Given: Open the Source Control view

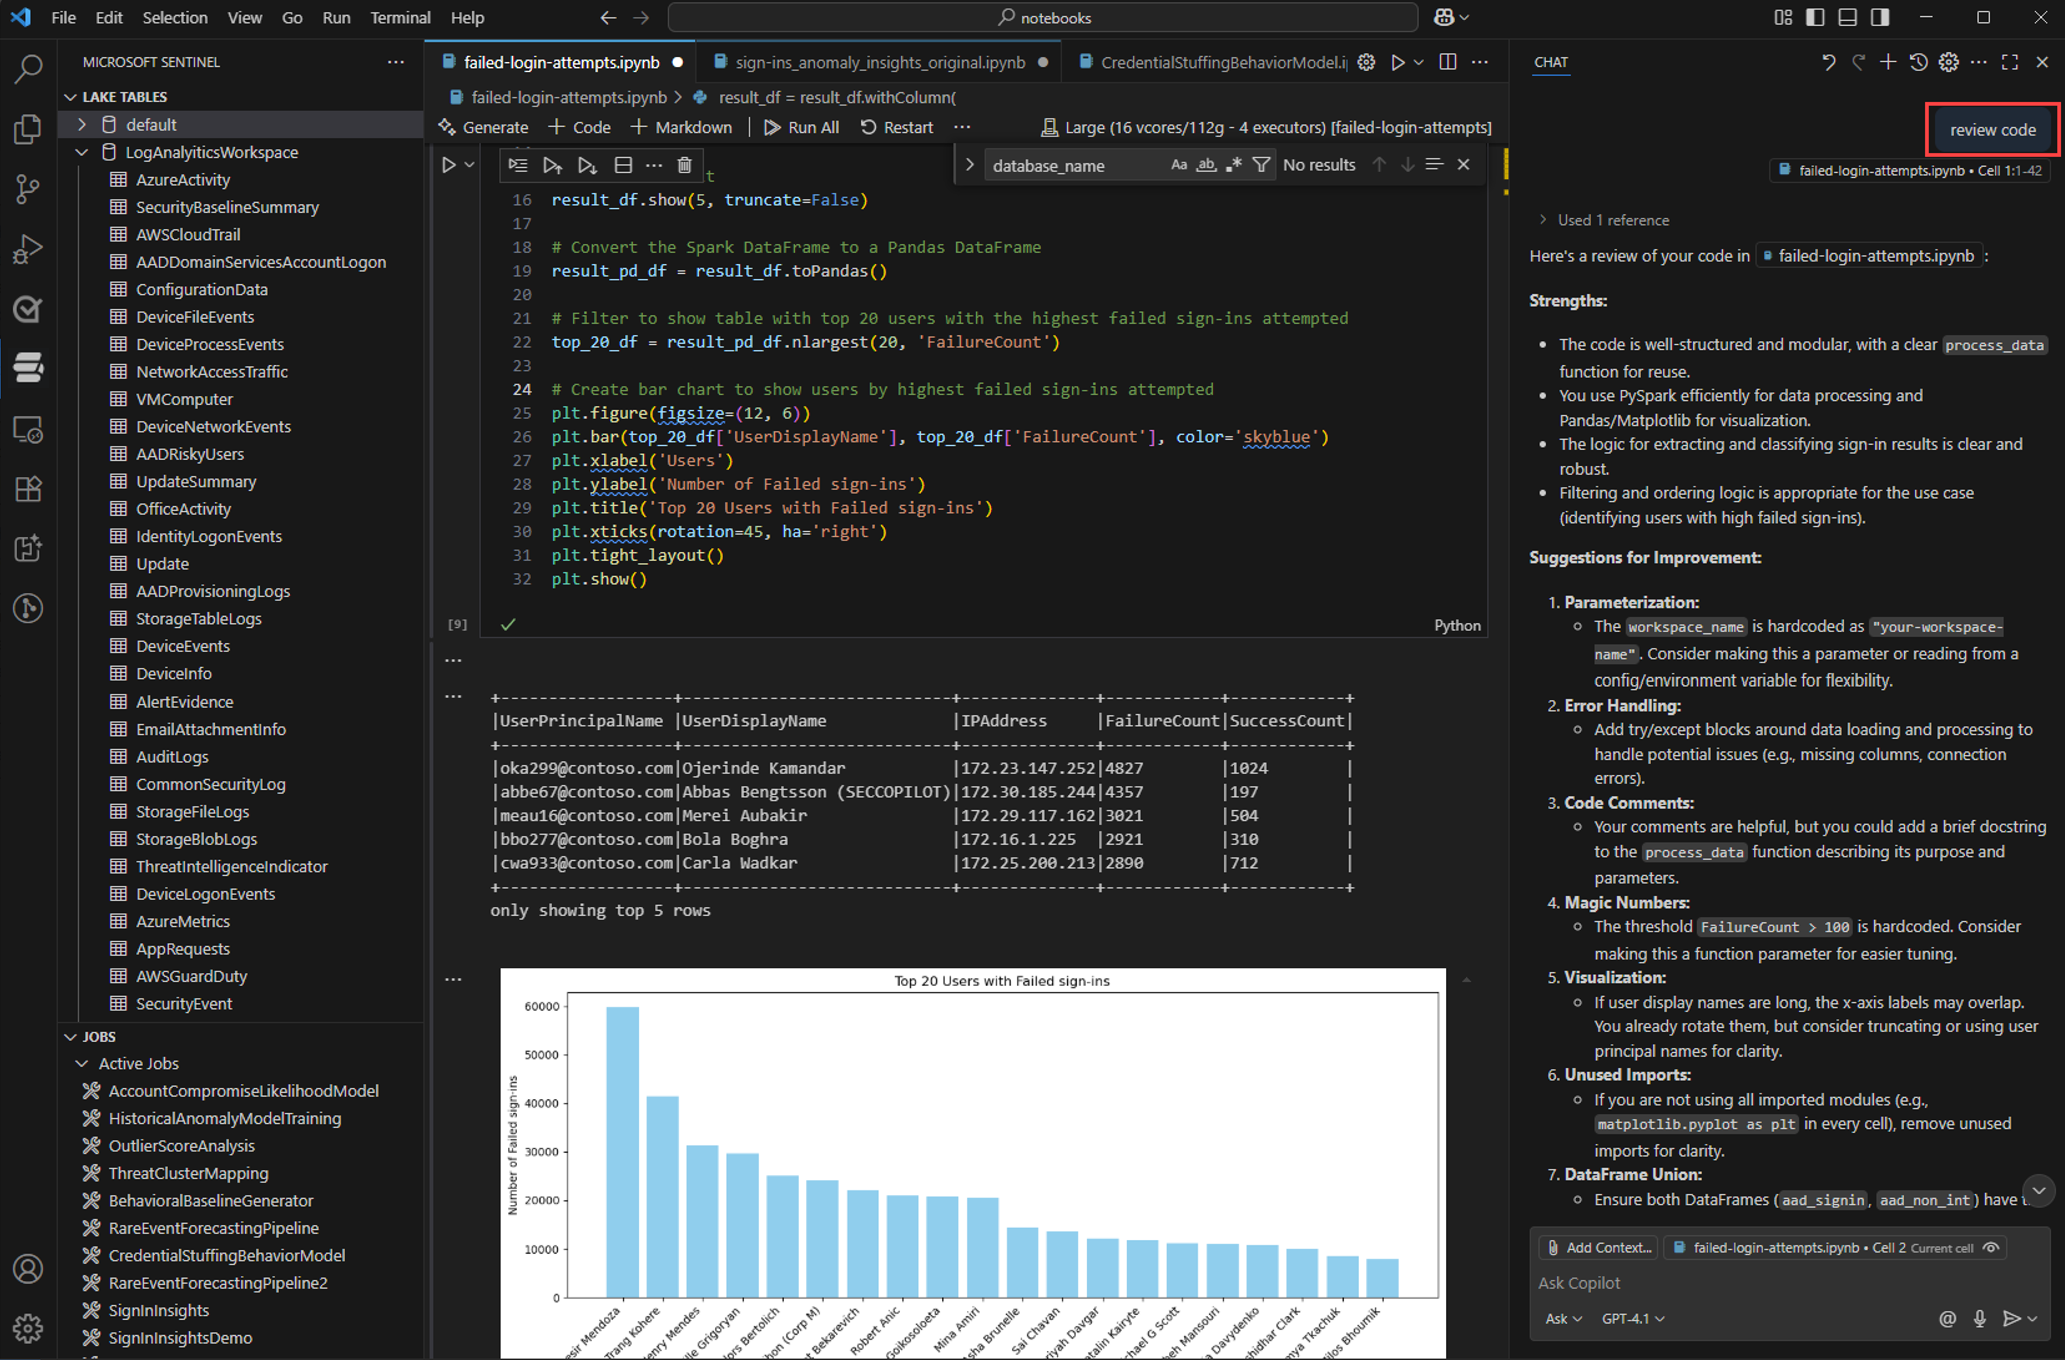Looking at the screenshot, I should [28, 188].
